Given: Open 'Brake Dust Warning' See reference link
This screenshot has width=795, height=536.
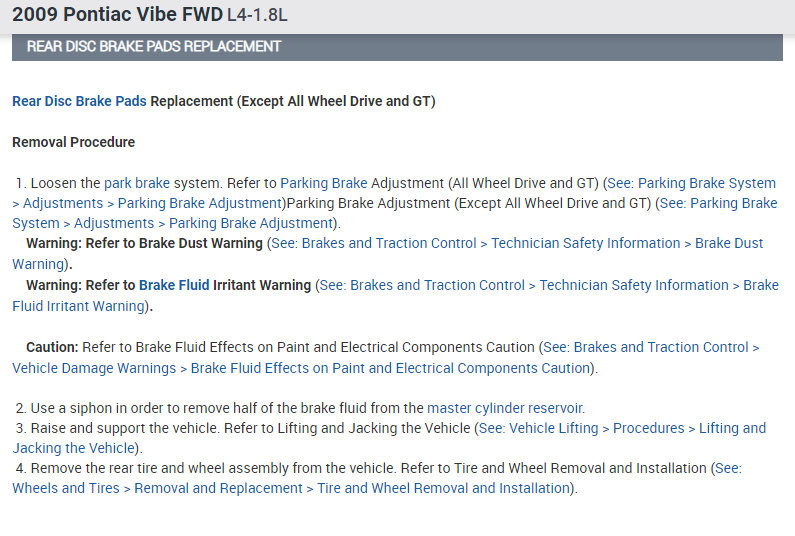Looking at the screenshot, I should [728, 243].
